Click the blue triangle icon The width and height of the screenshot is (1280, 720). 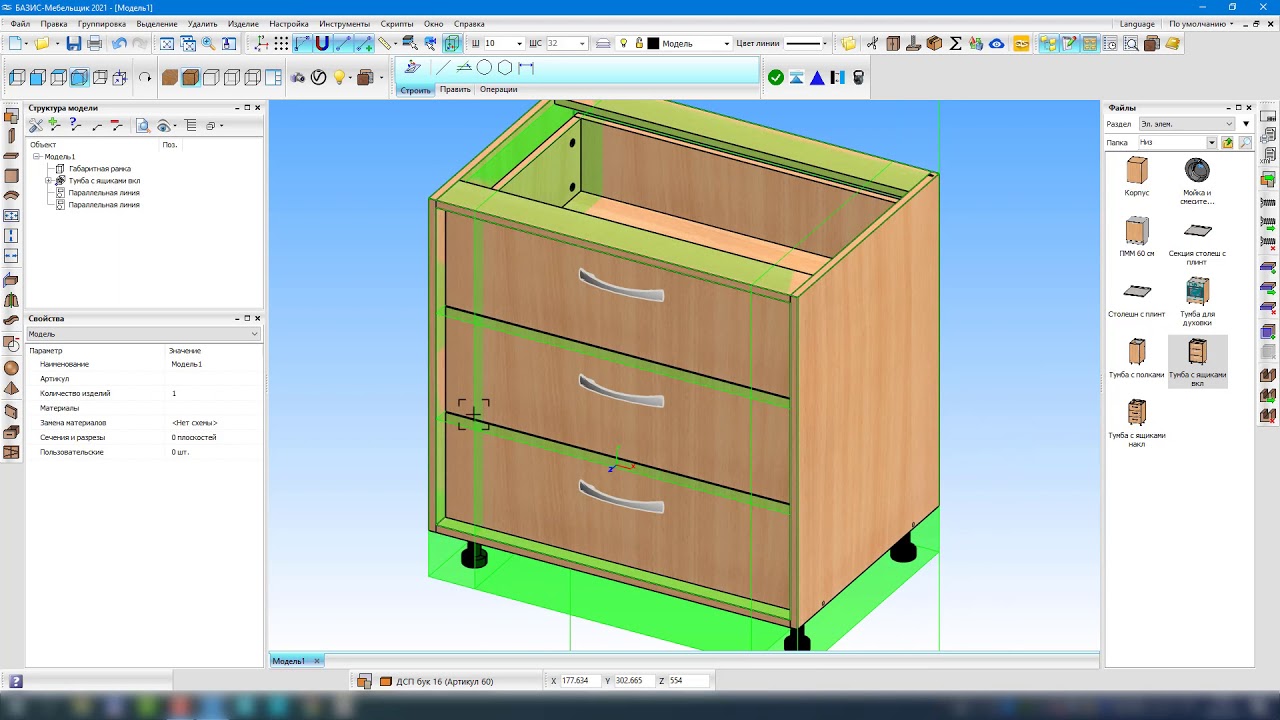[817, 77]
